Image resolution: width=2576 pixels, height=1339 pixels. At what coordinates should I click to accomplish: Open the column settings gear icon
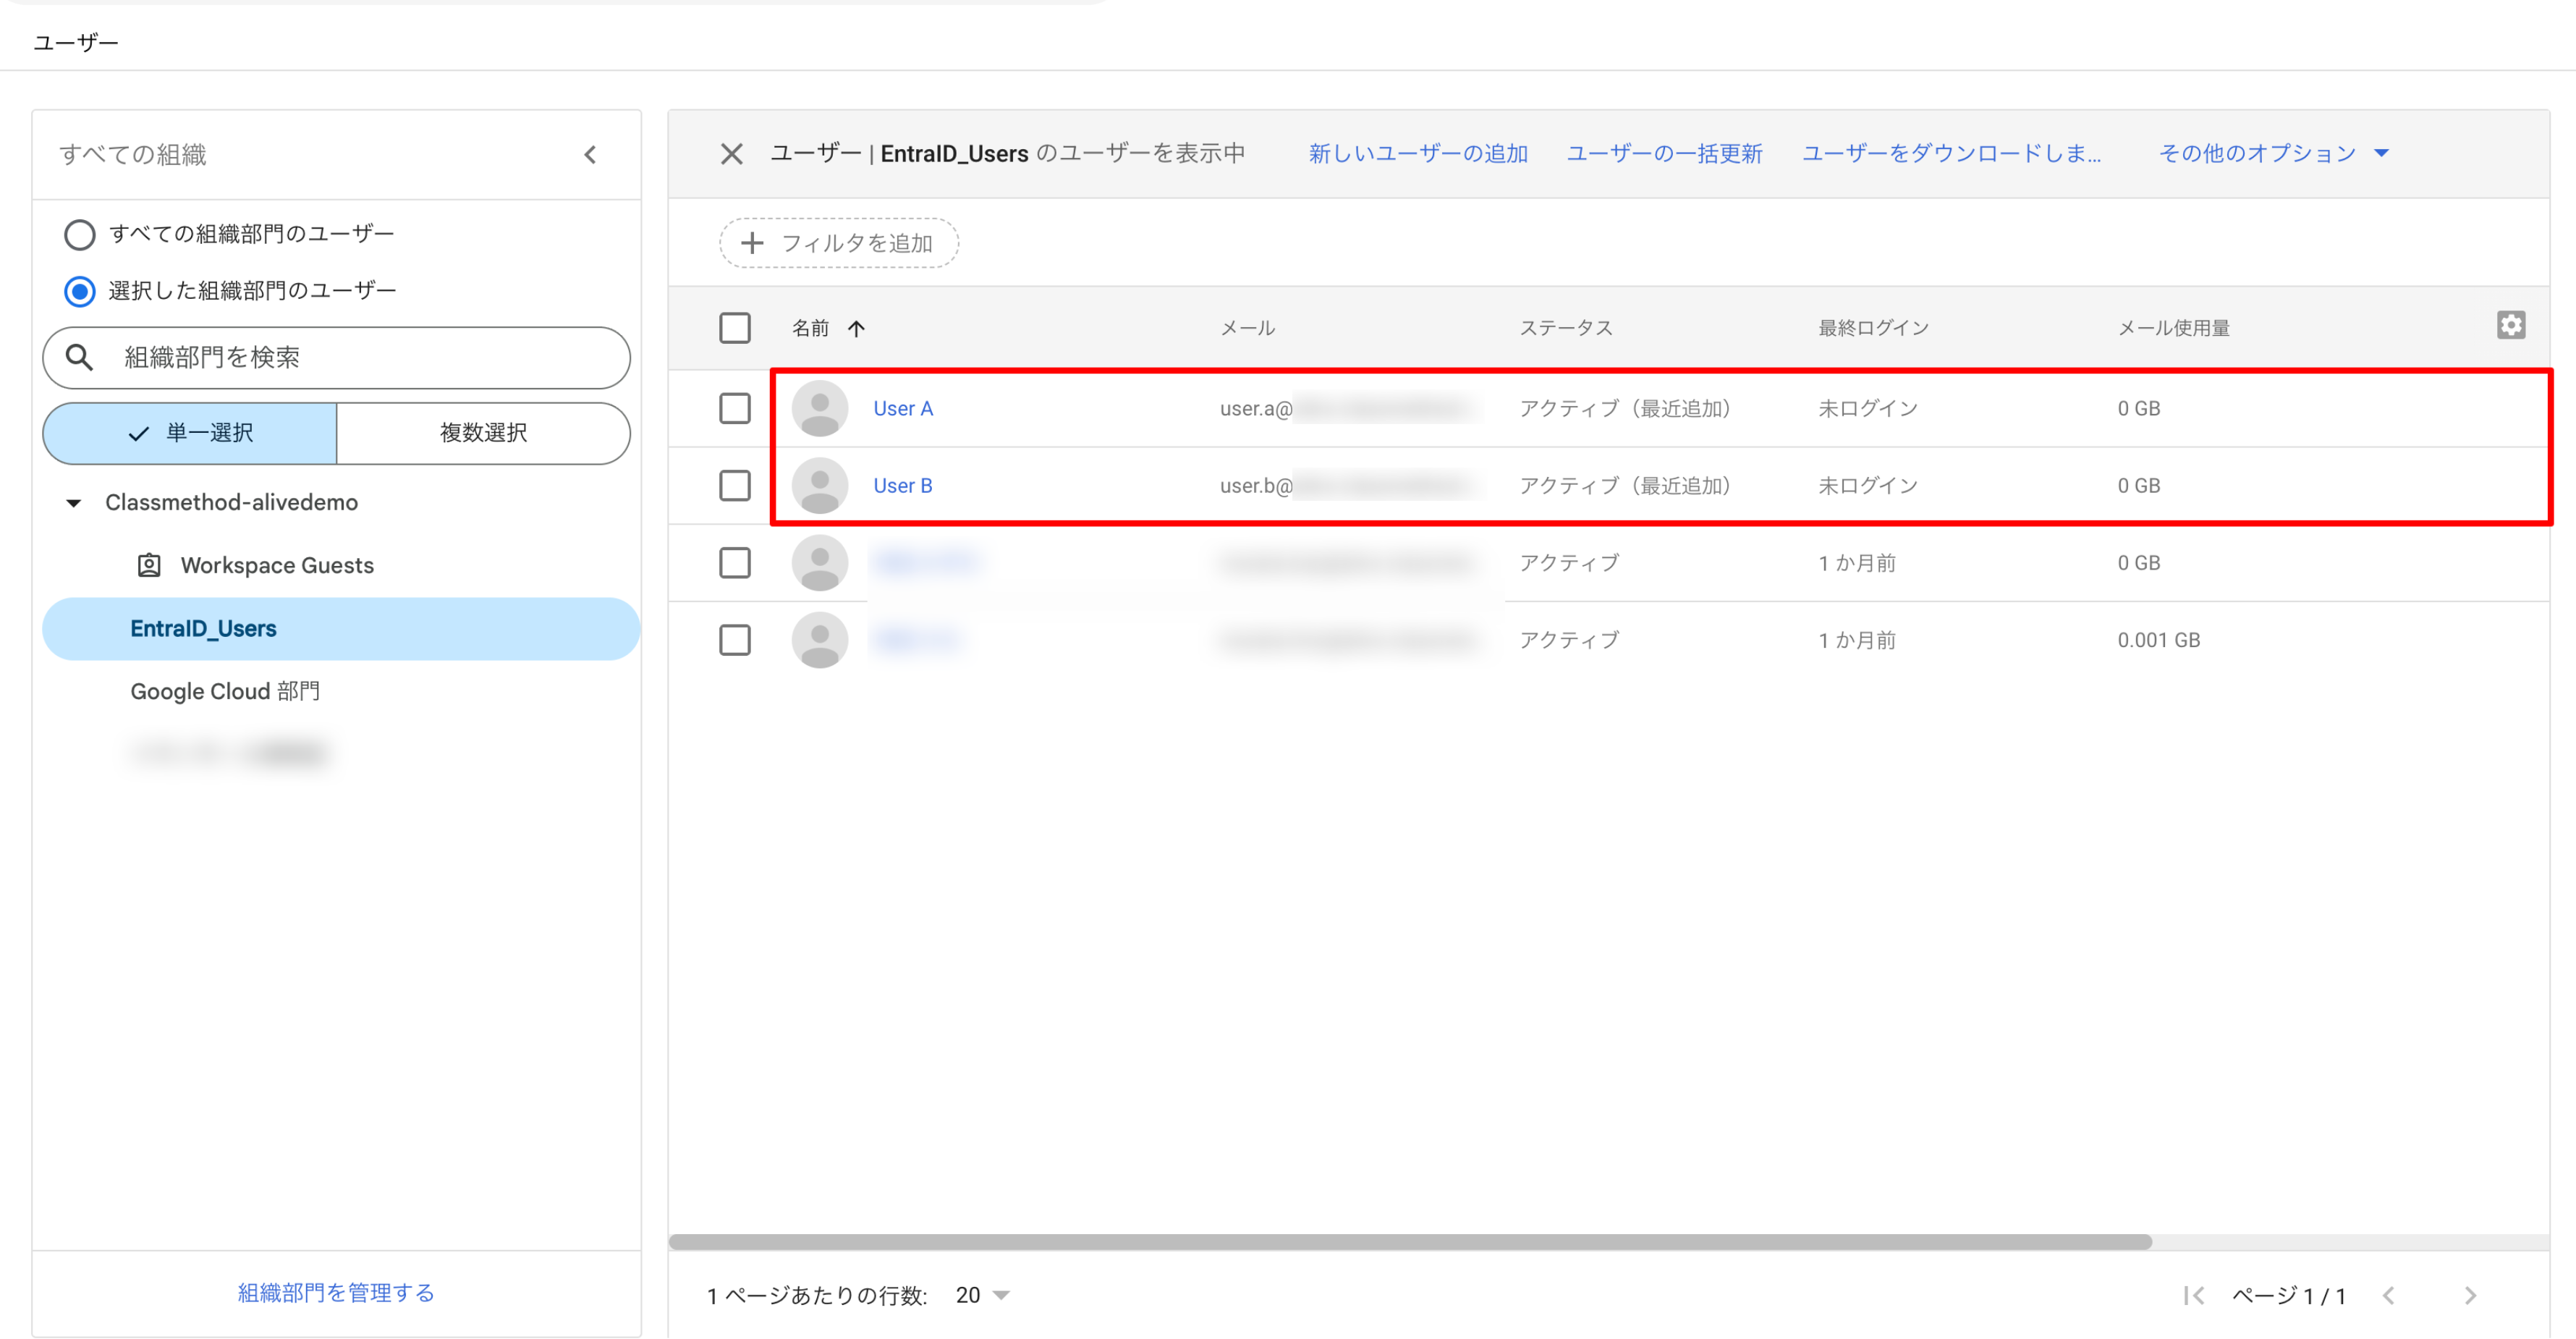pyautogui.click(x=2513, y=324)
